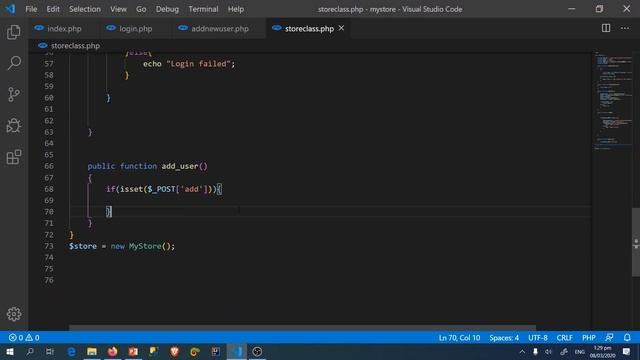Click line number 73 in the gutter
Screen dimensions: 640x360
pos(49,246)
